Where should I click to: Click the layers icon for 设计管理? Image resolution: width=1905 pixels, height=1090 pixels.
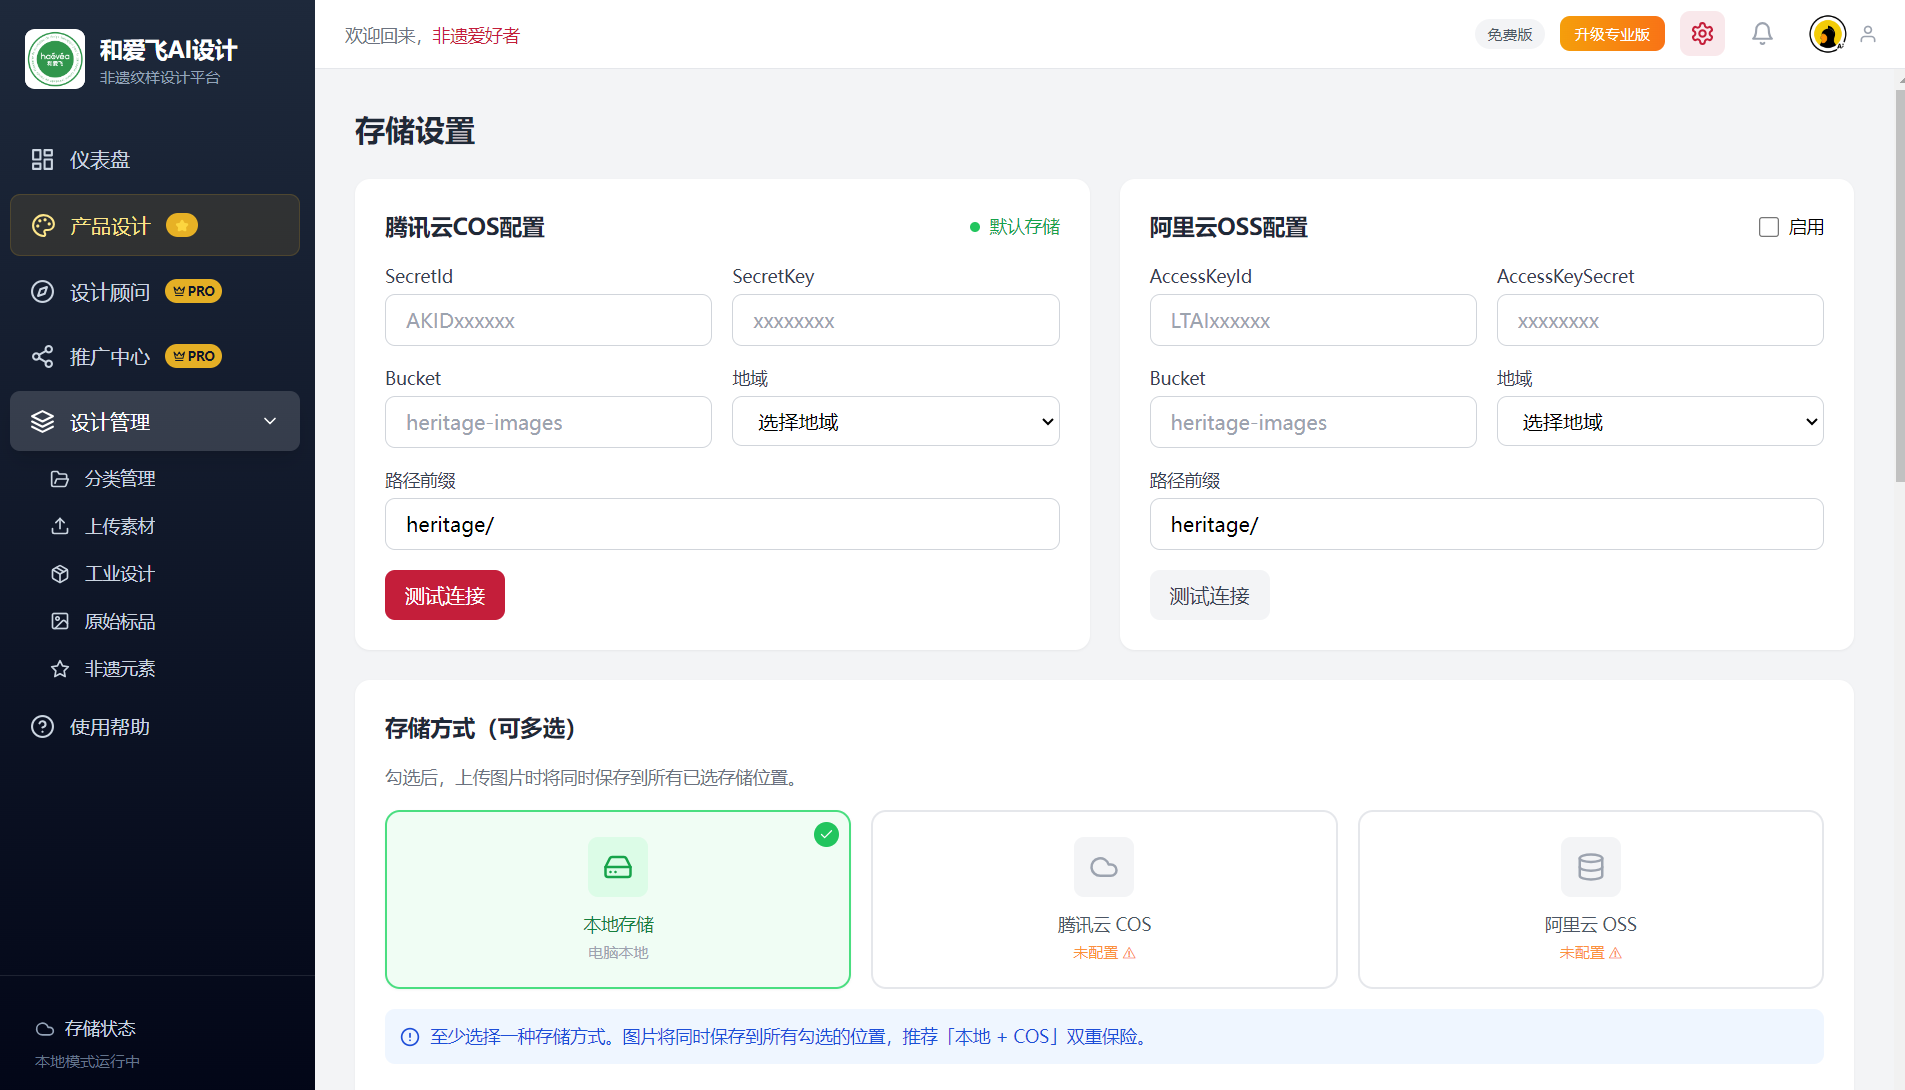point(42,422)
